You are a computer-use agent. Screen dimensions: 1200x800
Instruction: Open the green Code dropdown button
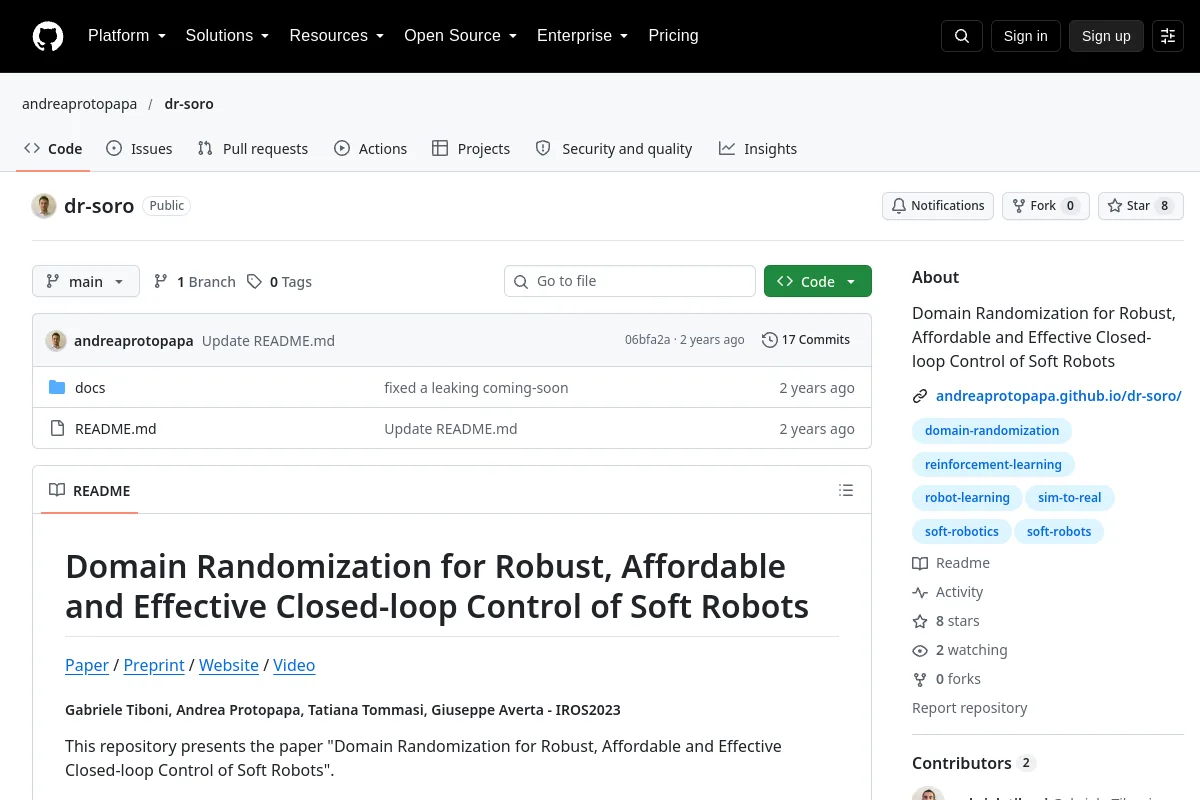pos(818,282)
